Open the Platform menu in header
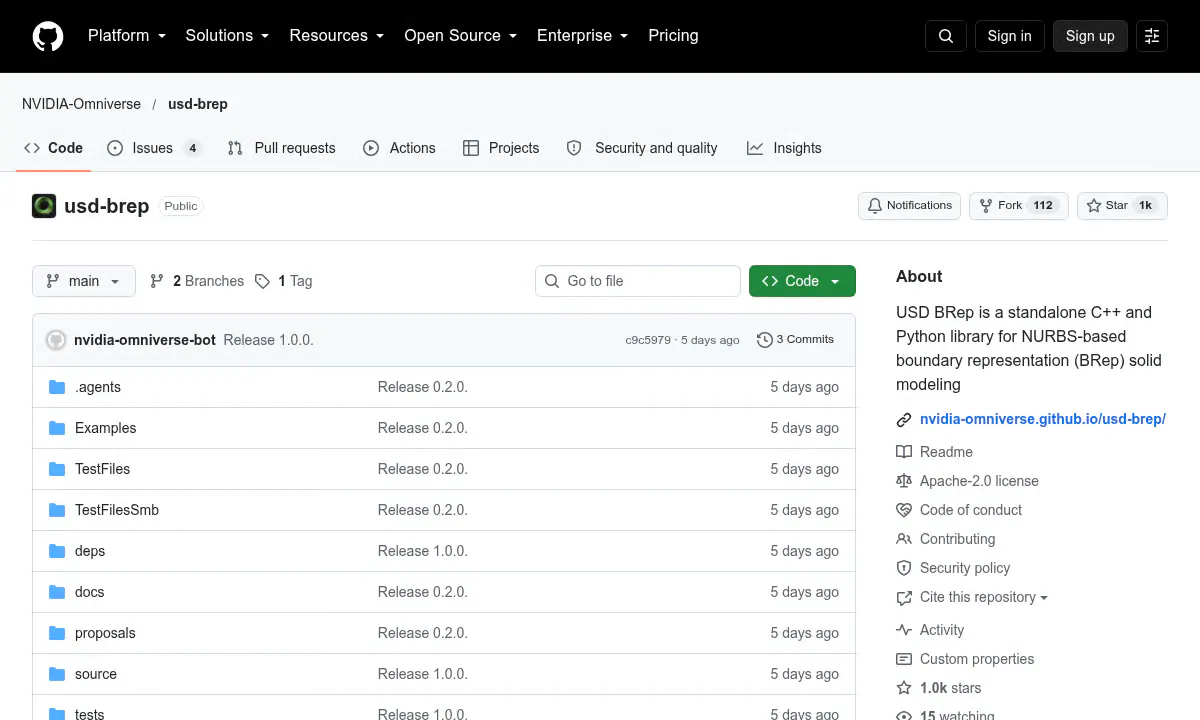Viewport: 1200px width, 720px height. click(x=127, y=36)
